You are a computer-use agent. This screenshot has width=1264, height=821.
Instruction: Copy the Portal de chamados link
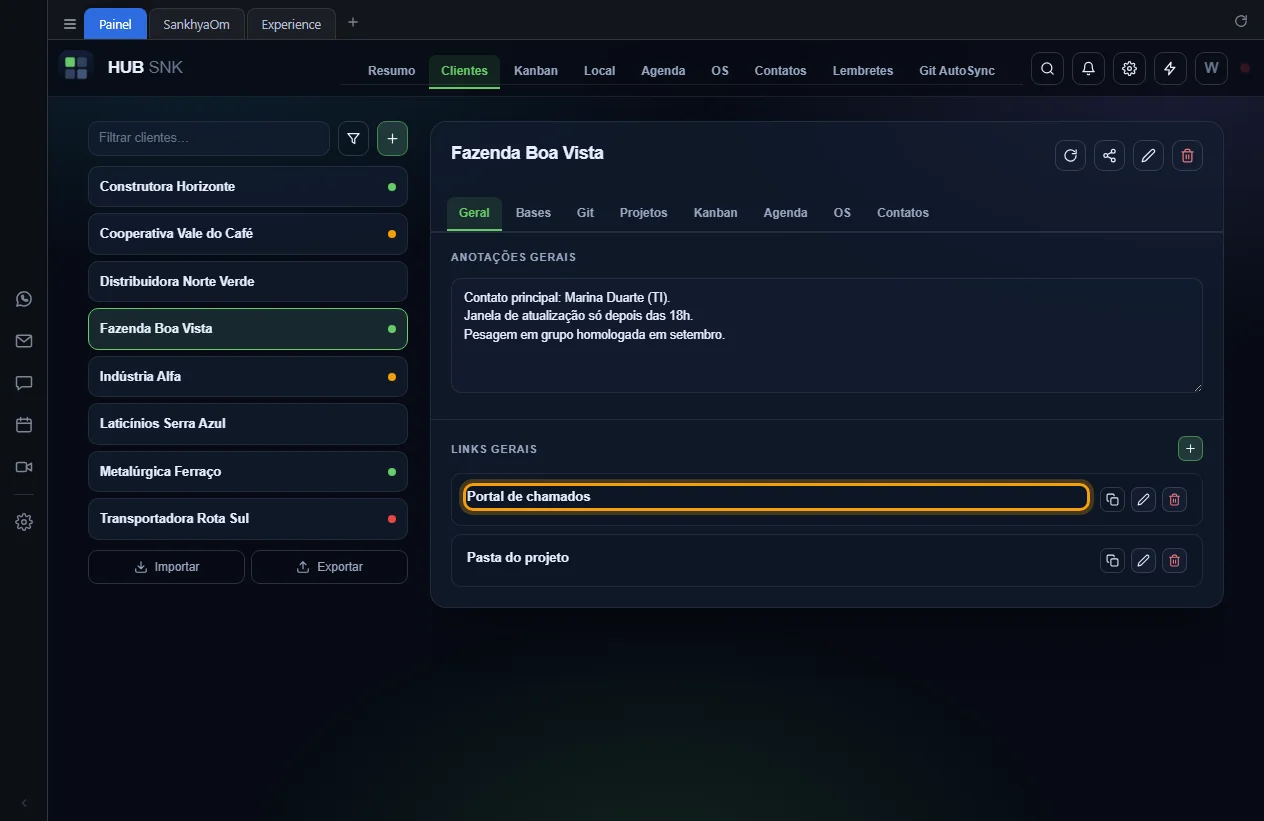[1112, 499]
